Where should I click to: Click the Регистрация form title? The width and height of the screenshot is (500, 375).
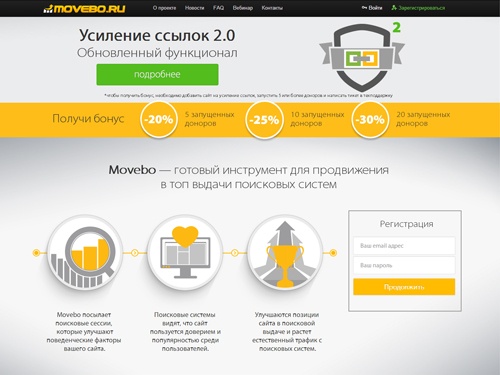[x=406, y=224]
